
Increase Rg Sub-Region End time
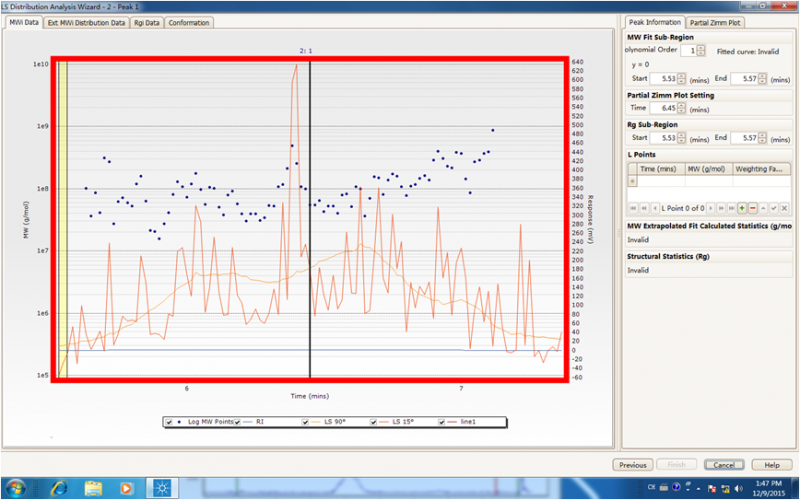[762, 135]
